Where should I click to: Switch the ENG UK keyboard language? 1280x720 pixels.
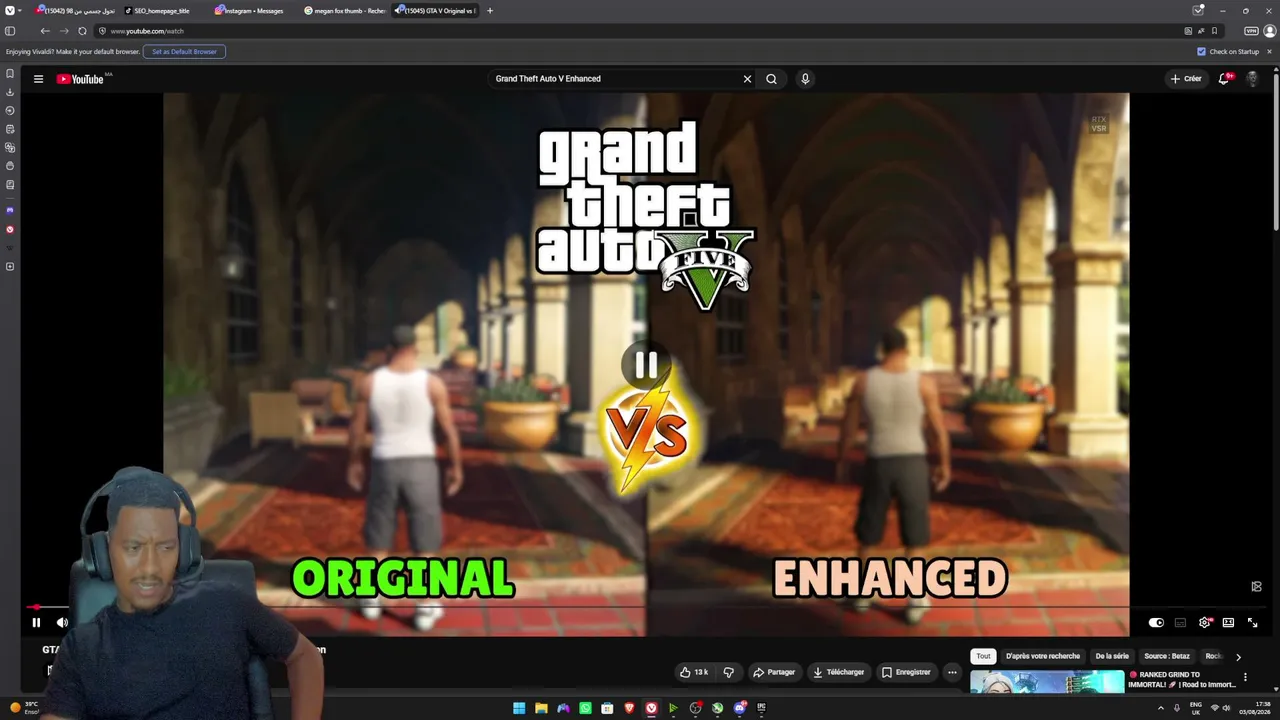[1195, 708]
